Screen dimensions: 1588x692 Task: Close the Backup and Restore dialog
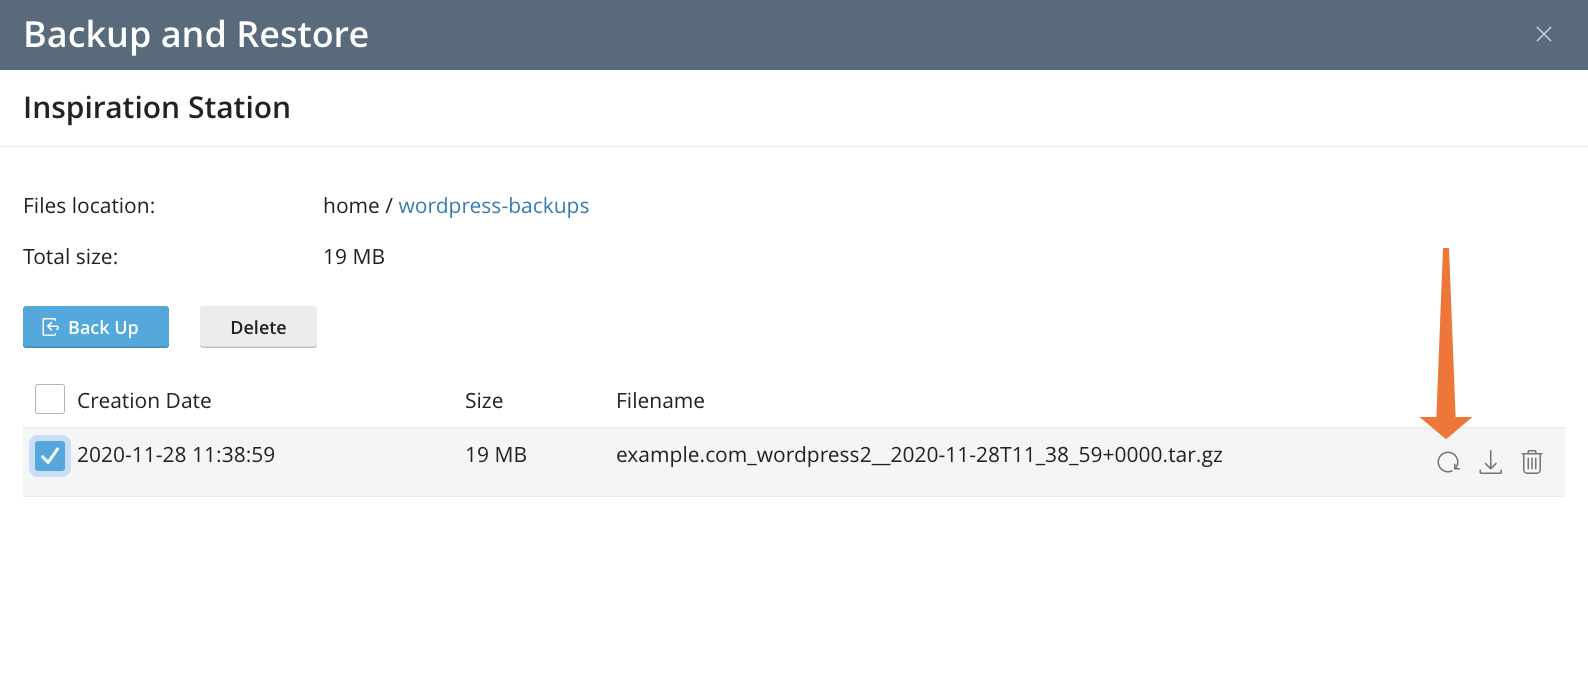coord(1544,34)
